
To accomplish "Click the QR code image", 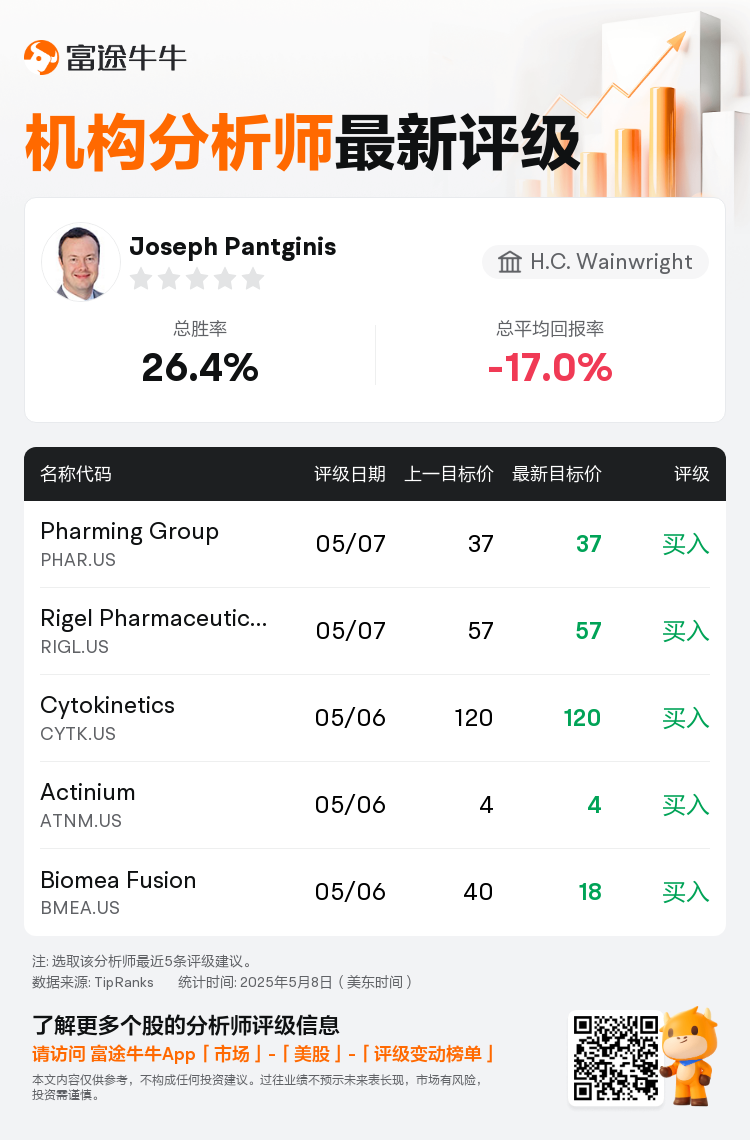I will click(616, 1059).
